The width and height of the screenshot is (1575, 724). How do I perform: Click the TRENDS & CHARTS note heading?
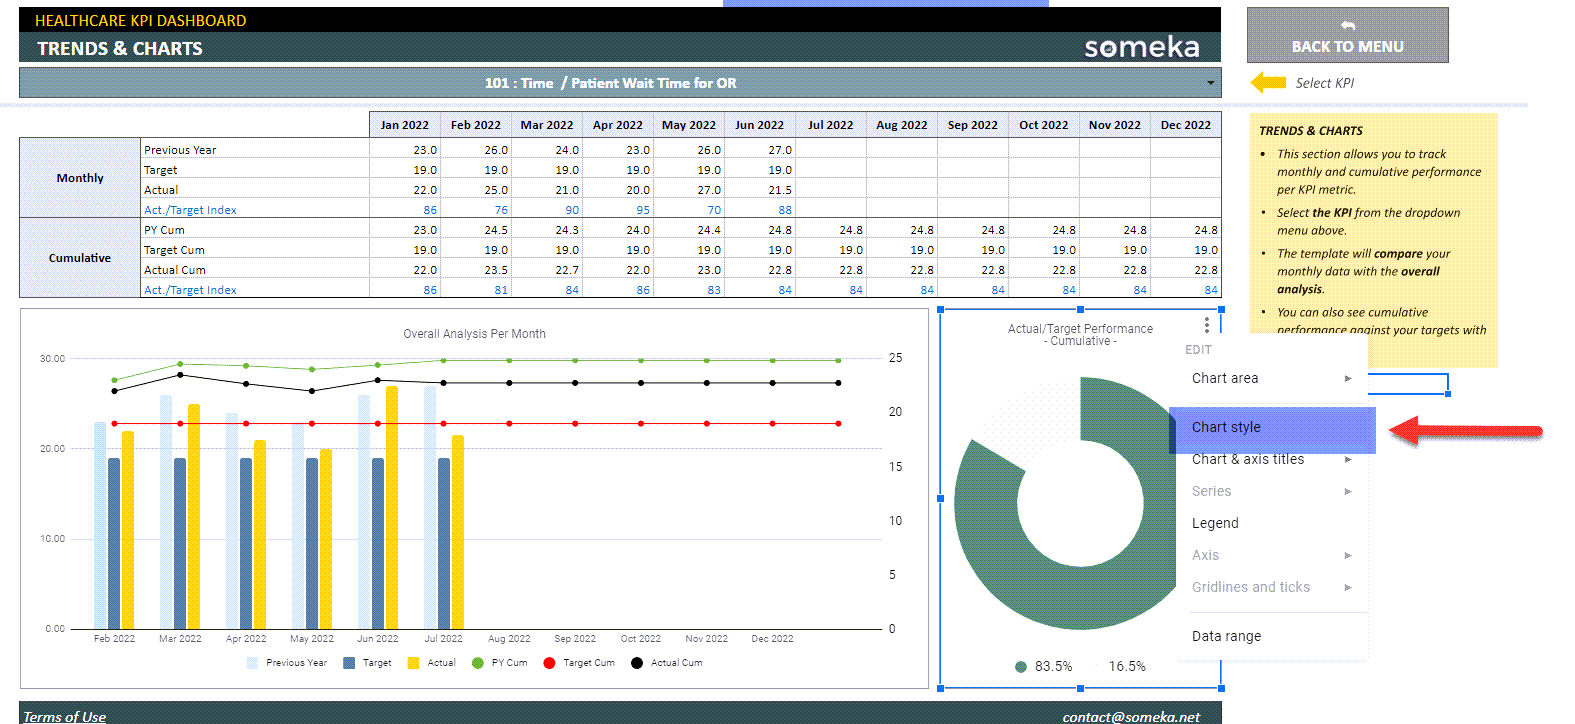pyautogui.click(x=1310, y=131)
